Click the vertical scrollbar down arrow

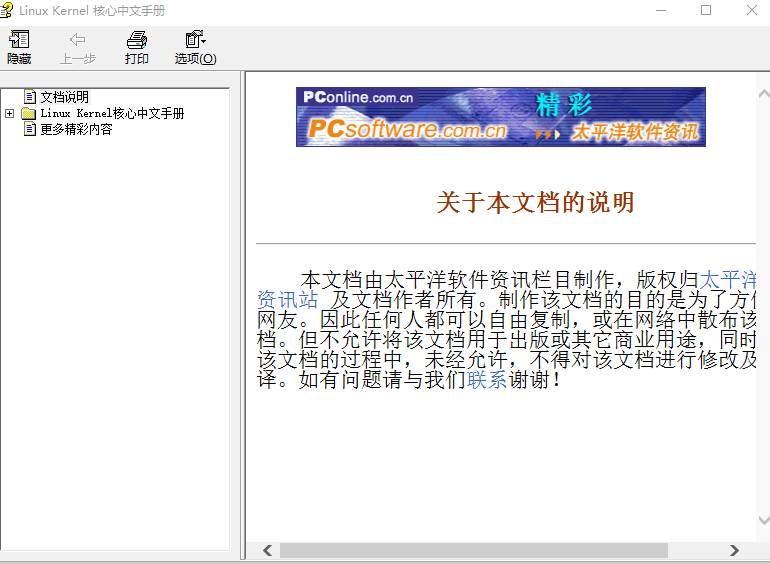point(762,521)
